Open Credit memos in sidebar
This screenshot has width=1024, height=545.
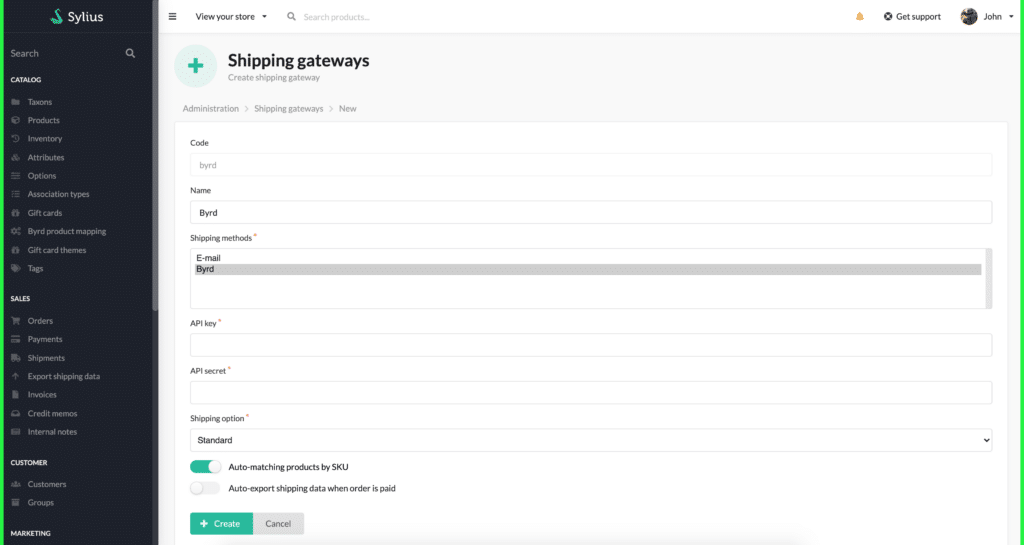click(x=52, y=413)
